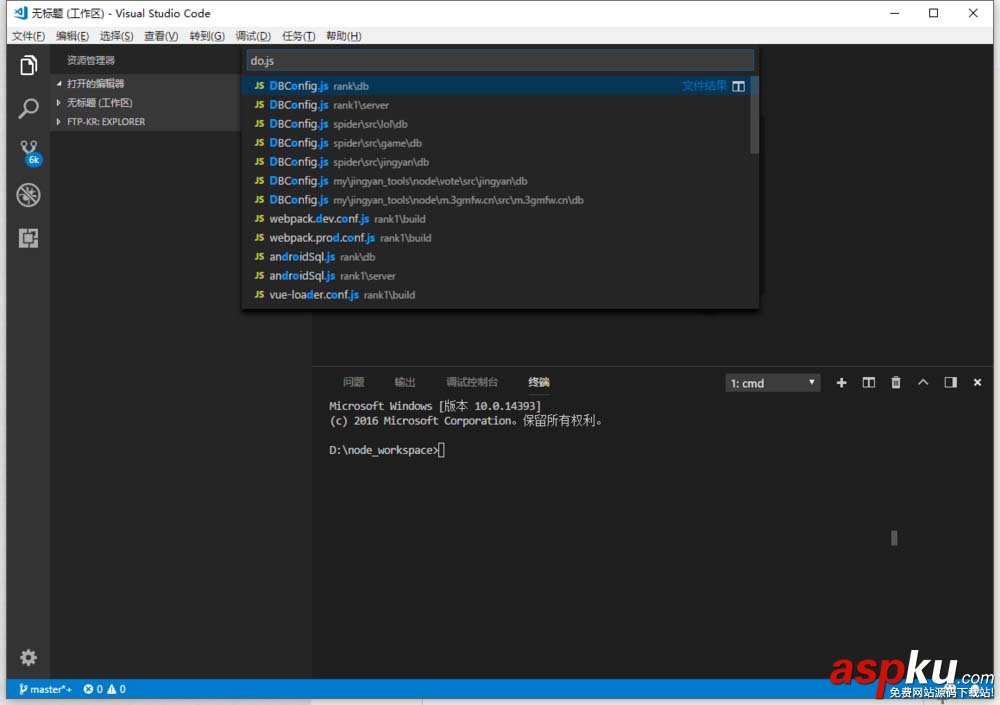The height and width of the screenshot is (705, 1000).
Task: Open the Search view in activity bar
Action: pyautogui.click(x=28, y=108)
